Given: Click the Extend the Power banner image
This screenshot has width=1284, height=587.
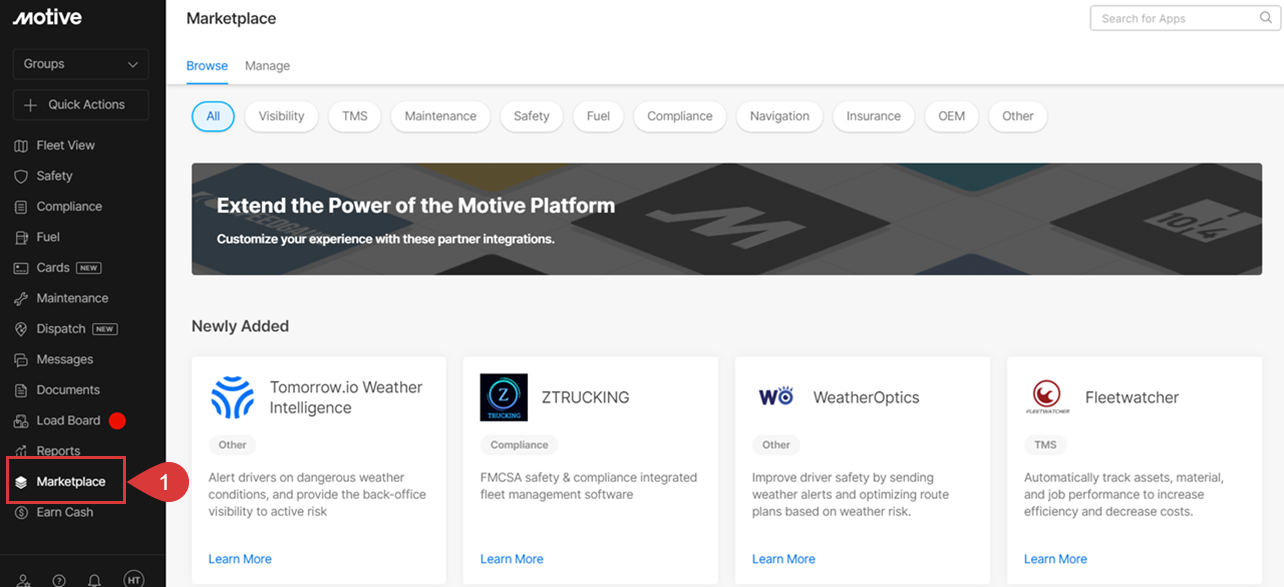Looking at the screenshot, I should click(727, 219).
